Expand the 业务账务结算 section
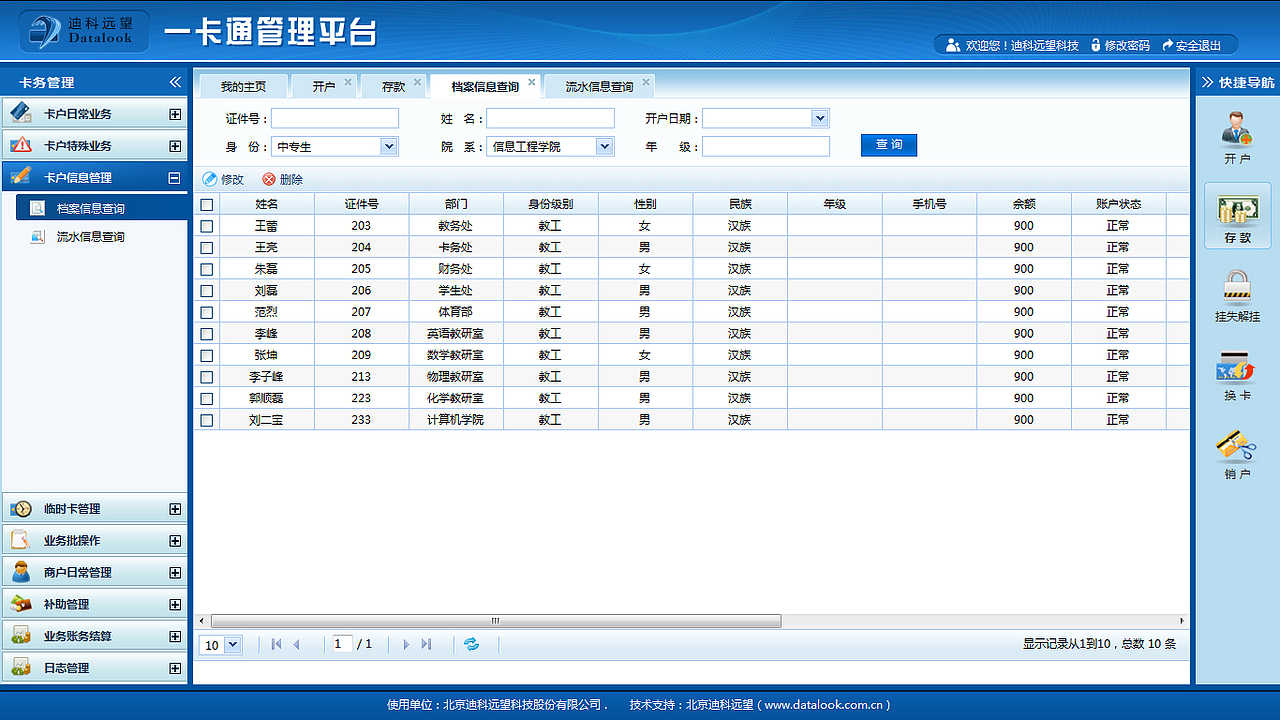 pyautogui.click(x=175, y=636)
